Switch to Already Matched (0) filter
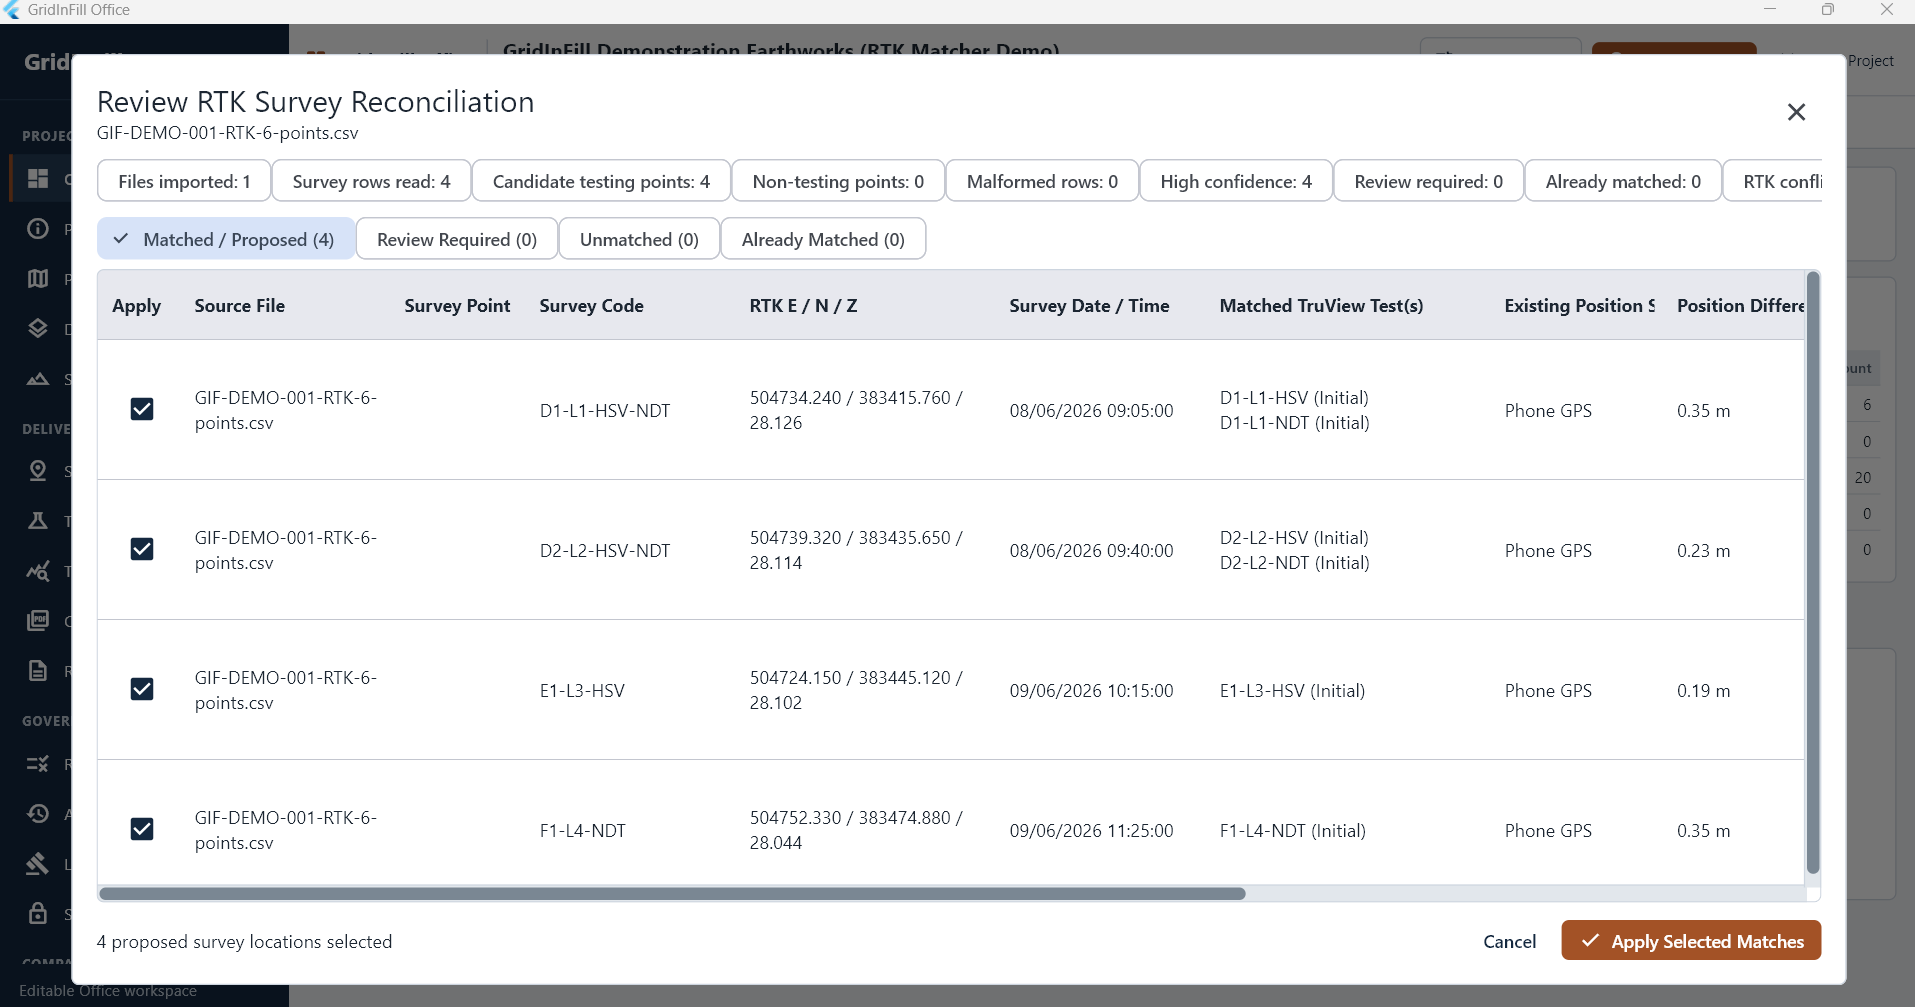Image resolution: width=1915 pixels, height=1007 pixels. tap(823, 239)
